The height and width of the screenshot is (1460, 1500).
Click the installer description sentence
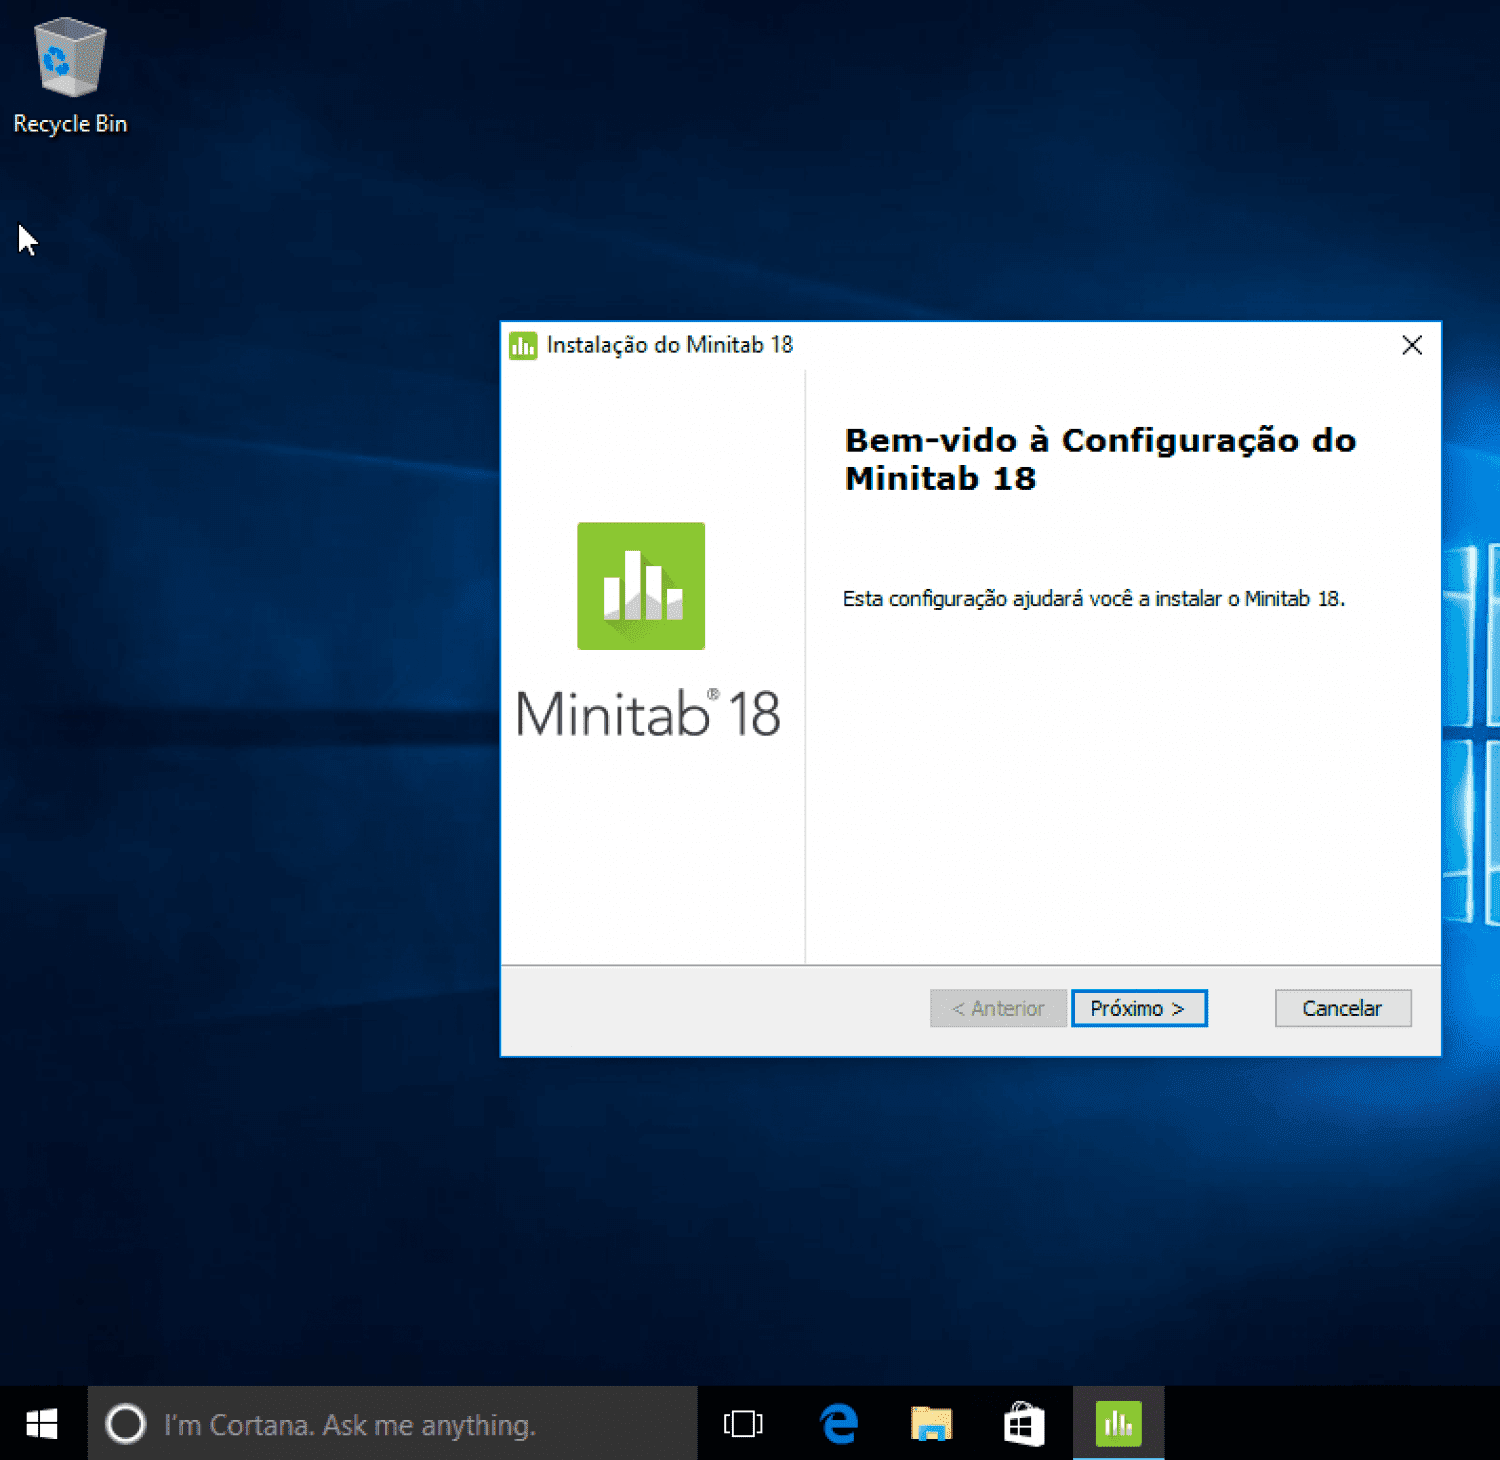(1093, 599)
